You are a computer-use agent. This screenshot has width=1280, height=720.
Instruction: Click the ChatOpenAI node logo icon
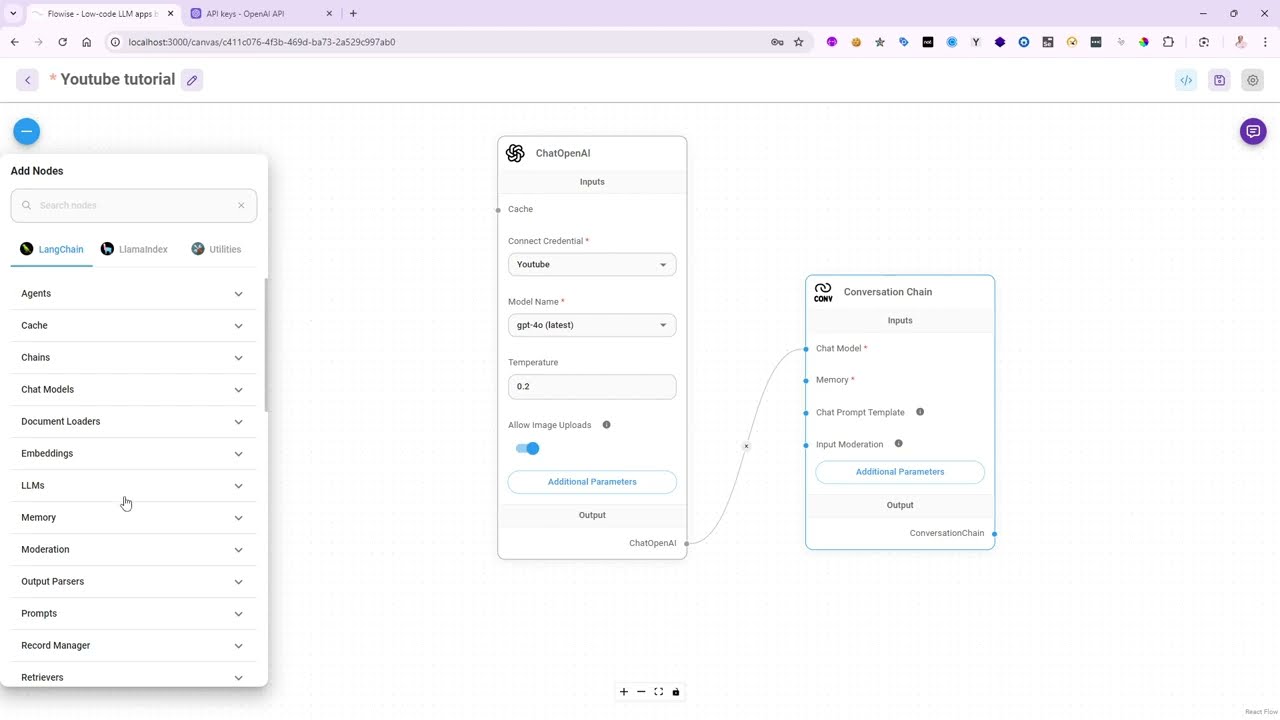515,153
